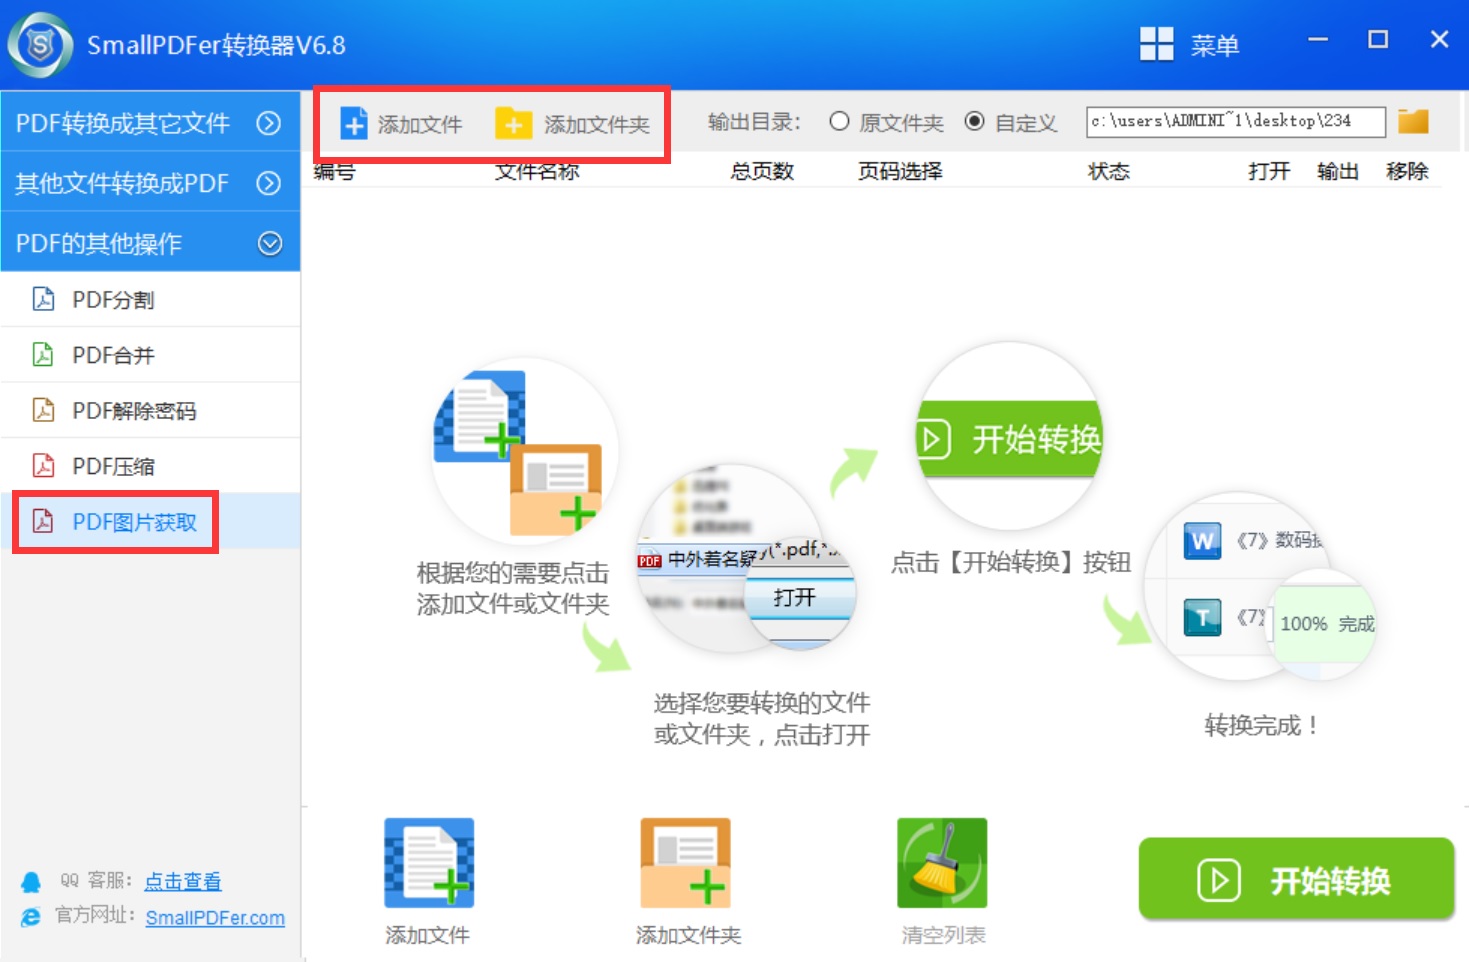
Task: Click the SmallPDFer shield logo
Action: point(40,45)
